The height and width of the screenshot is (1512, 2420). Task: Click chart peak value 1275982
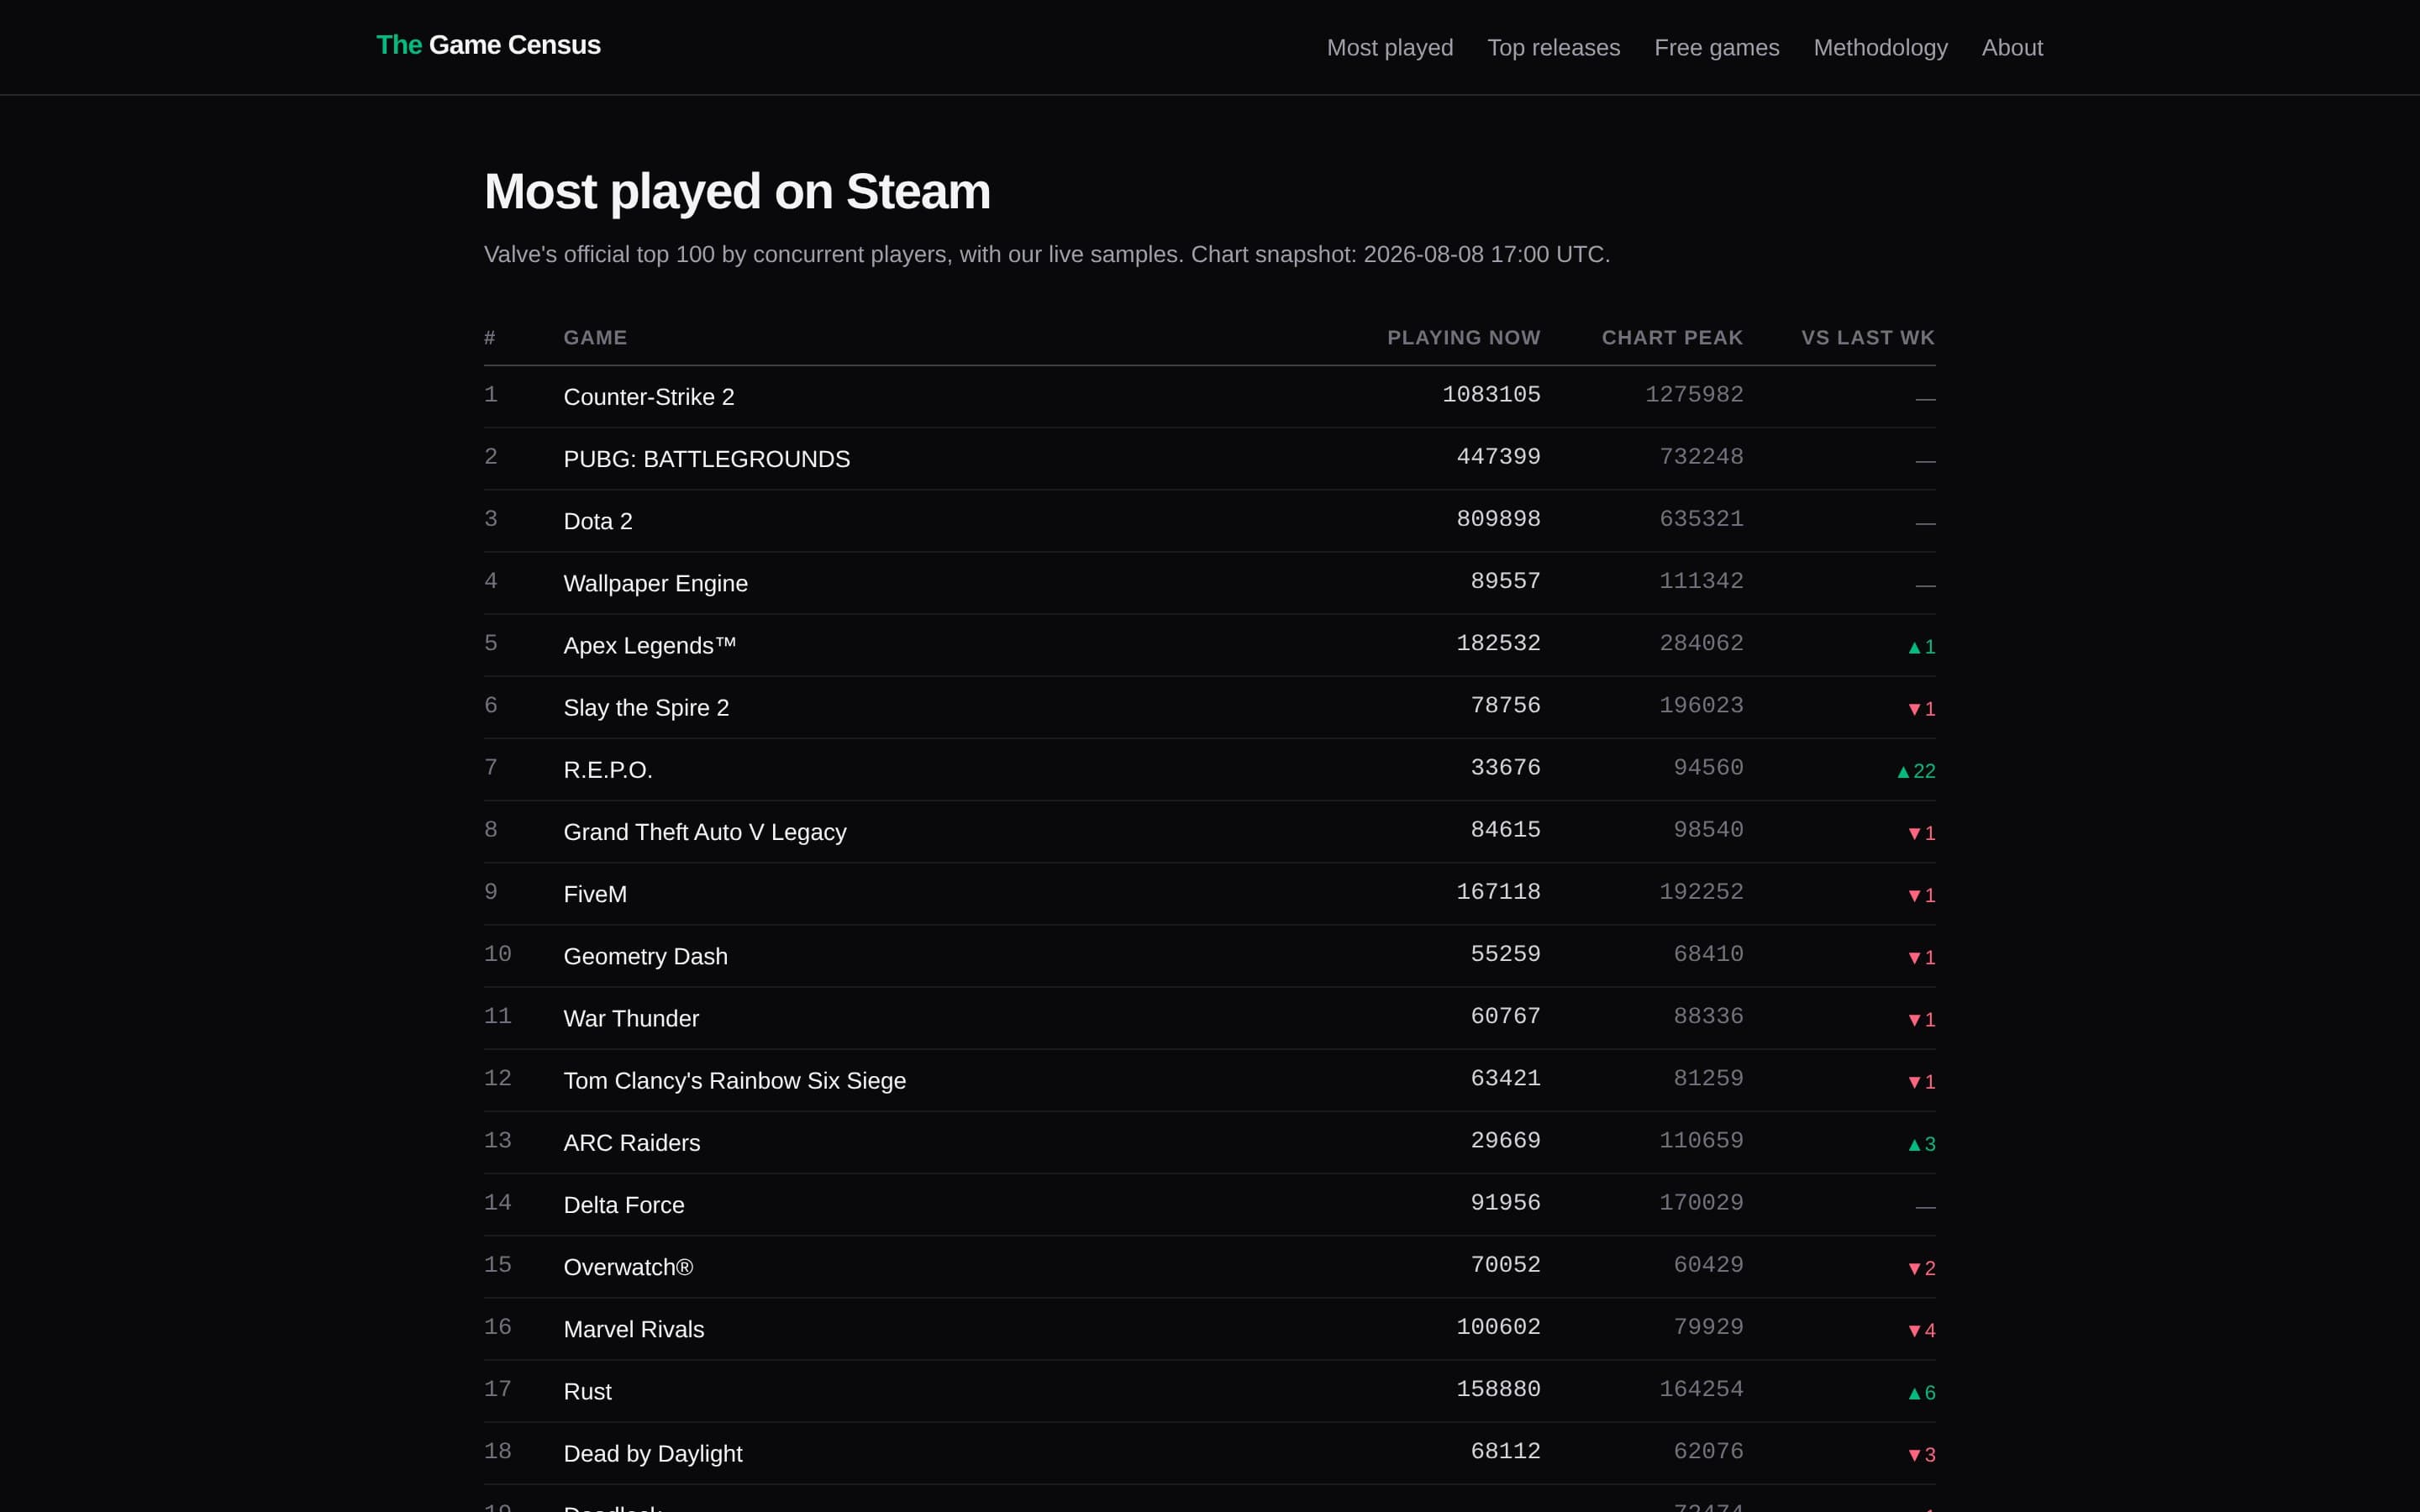[x=1694, y=394]
